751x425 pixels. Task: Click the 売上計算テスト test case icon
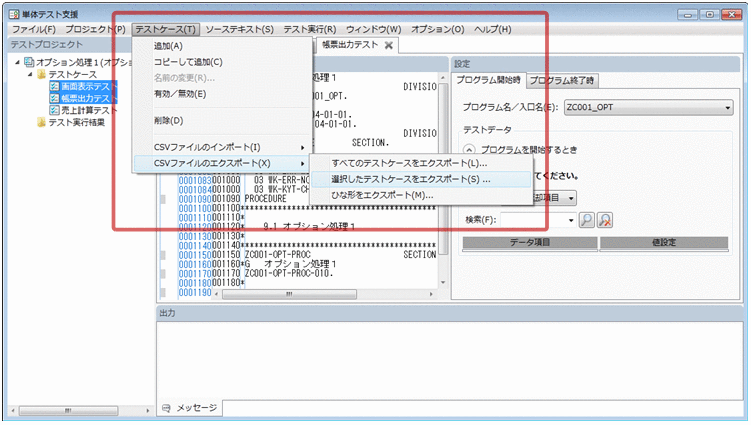coord(54,110)
